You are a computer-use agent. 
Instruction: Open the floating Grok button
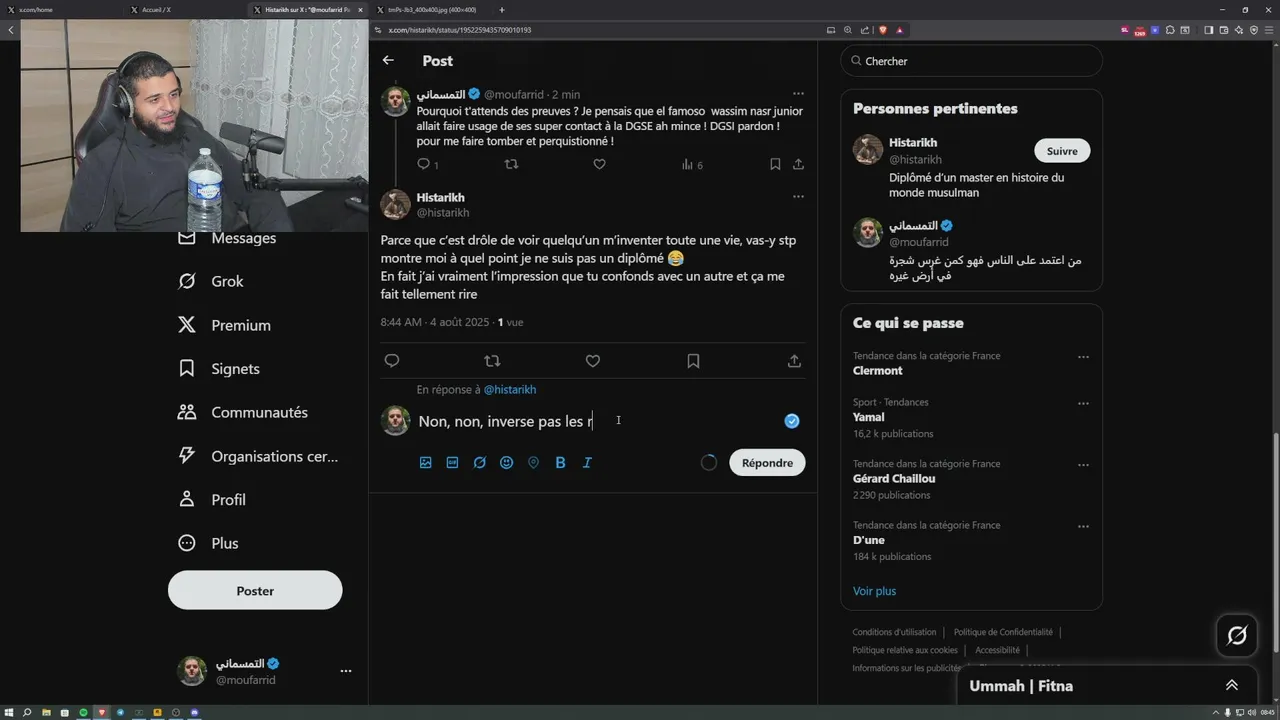1237,635
